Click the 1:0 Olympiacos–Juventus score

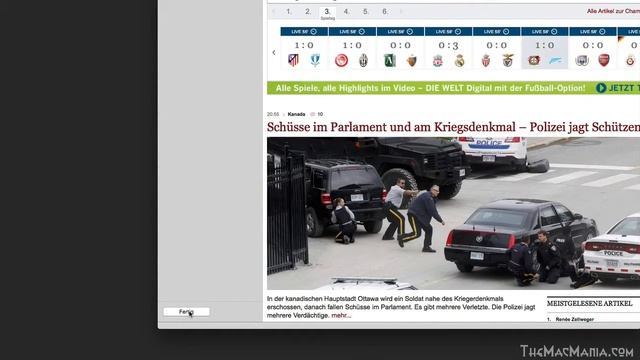pyautogui.click(x=352, y=45)
